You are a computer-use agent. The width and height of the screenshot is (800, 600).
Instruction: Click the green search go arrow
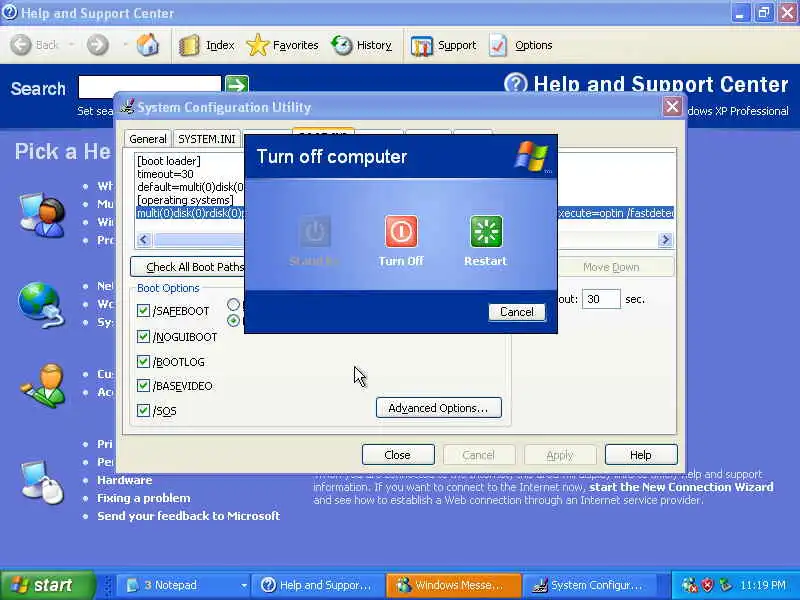(x=237, y=85)
